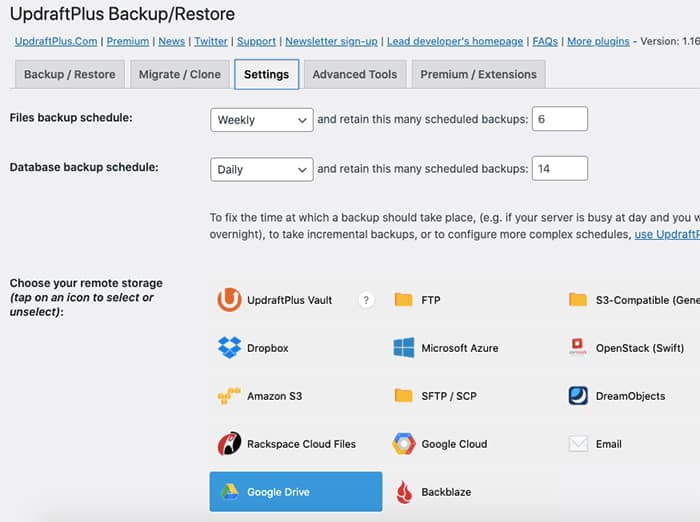Visit Lead developer's homepage link

455,42
